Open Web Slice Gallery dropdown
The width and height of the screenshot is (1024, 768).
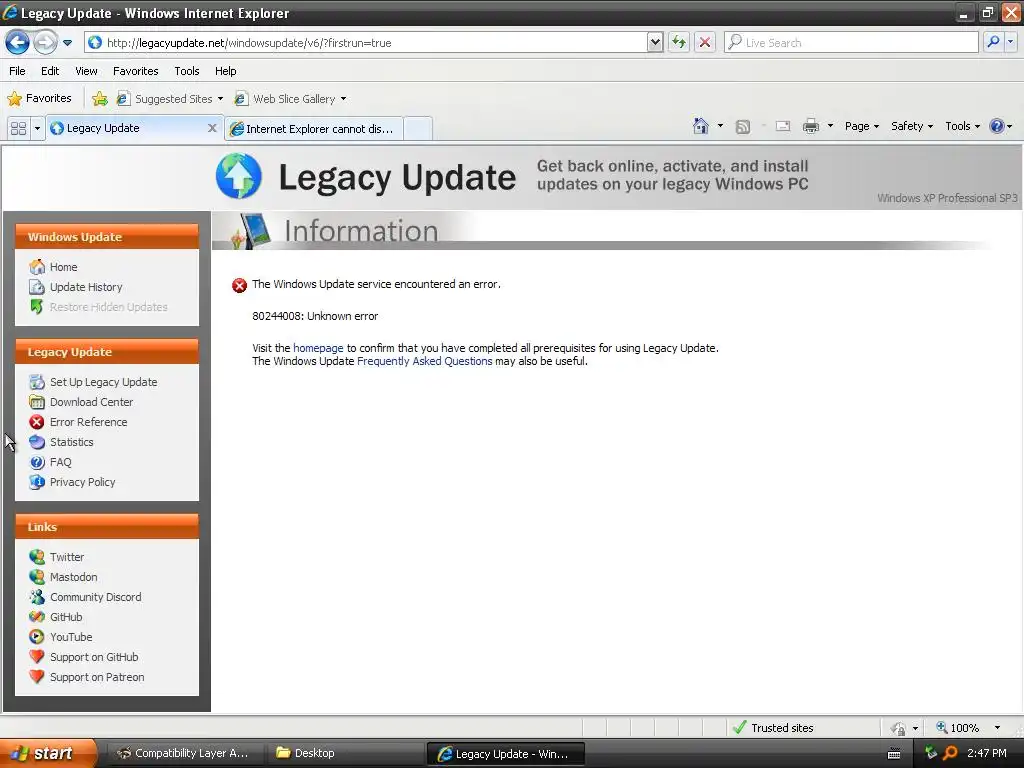pos(290,99)
